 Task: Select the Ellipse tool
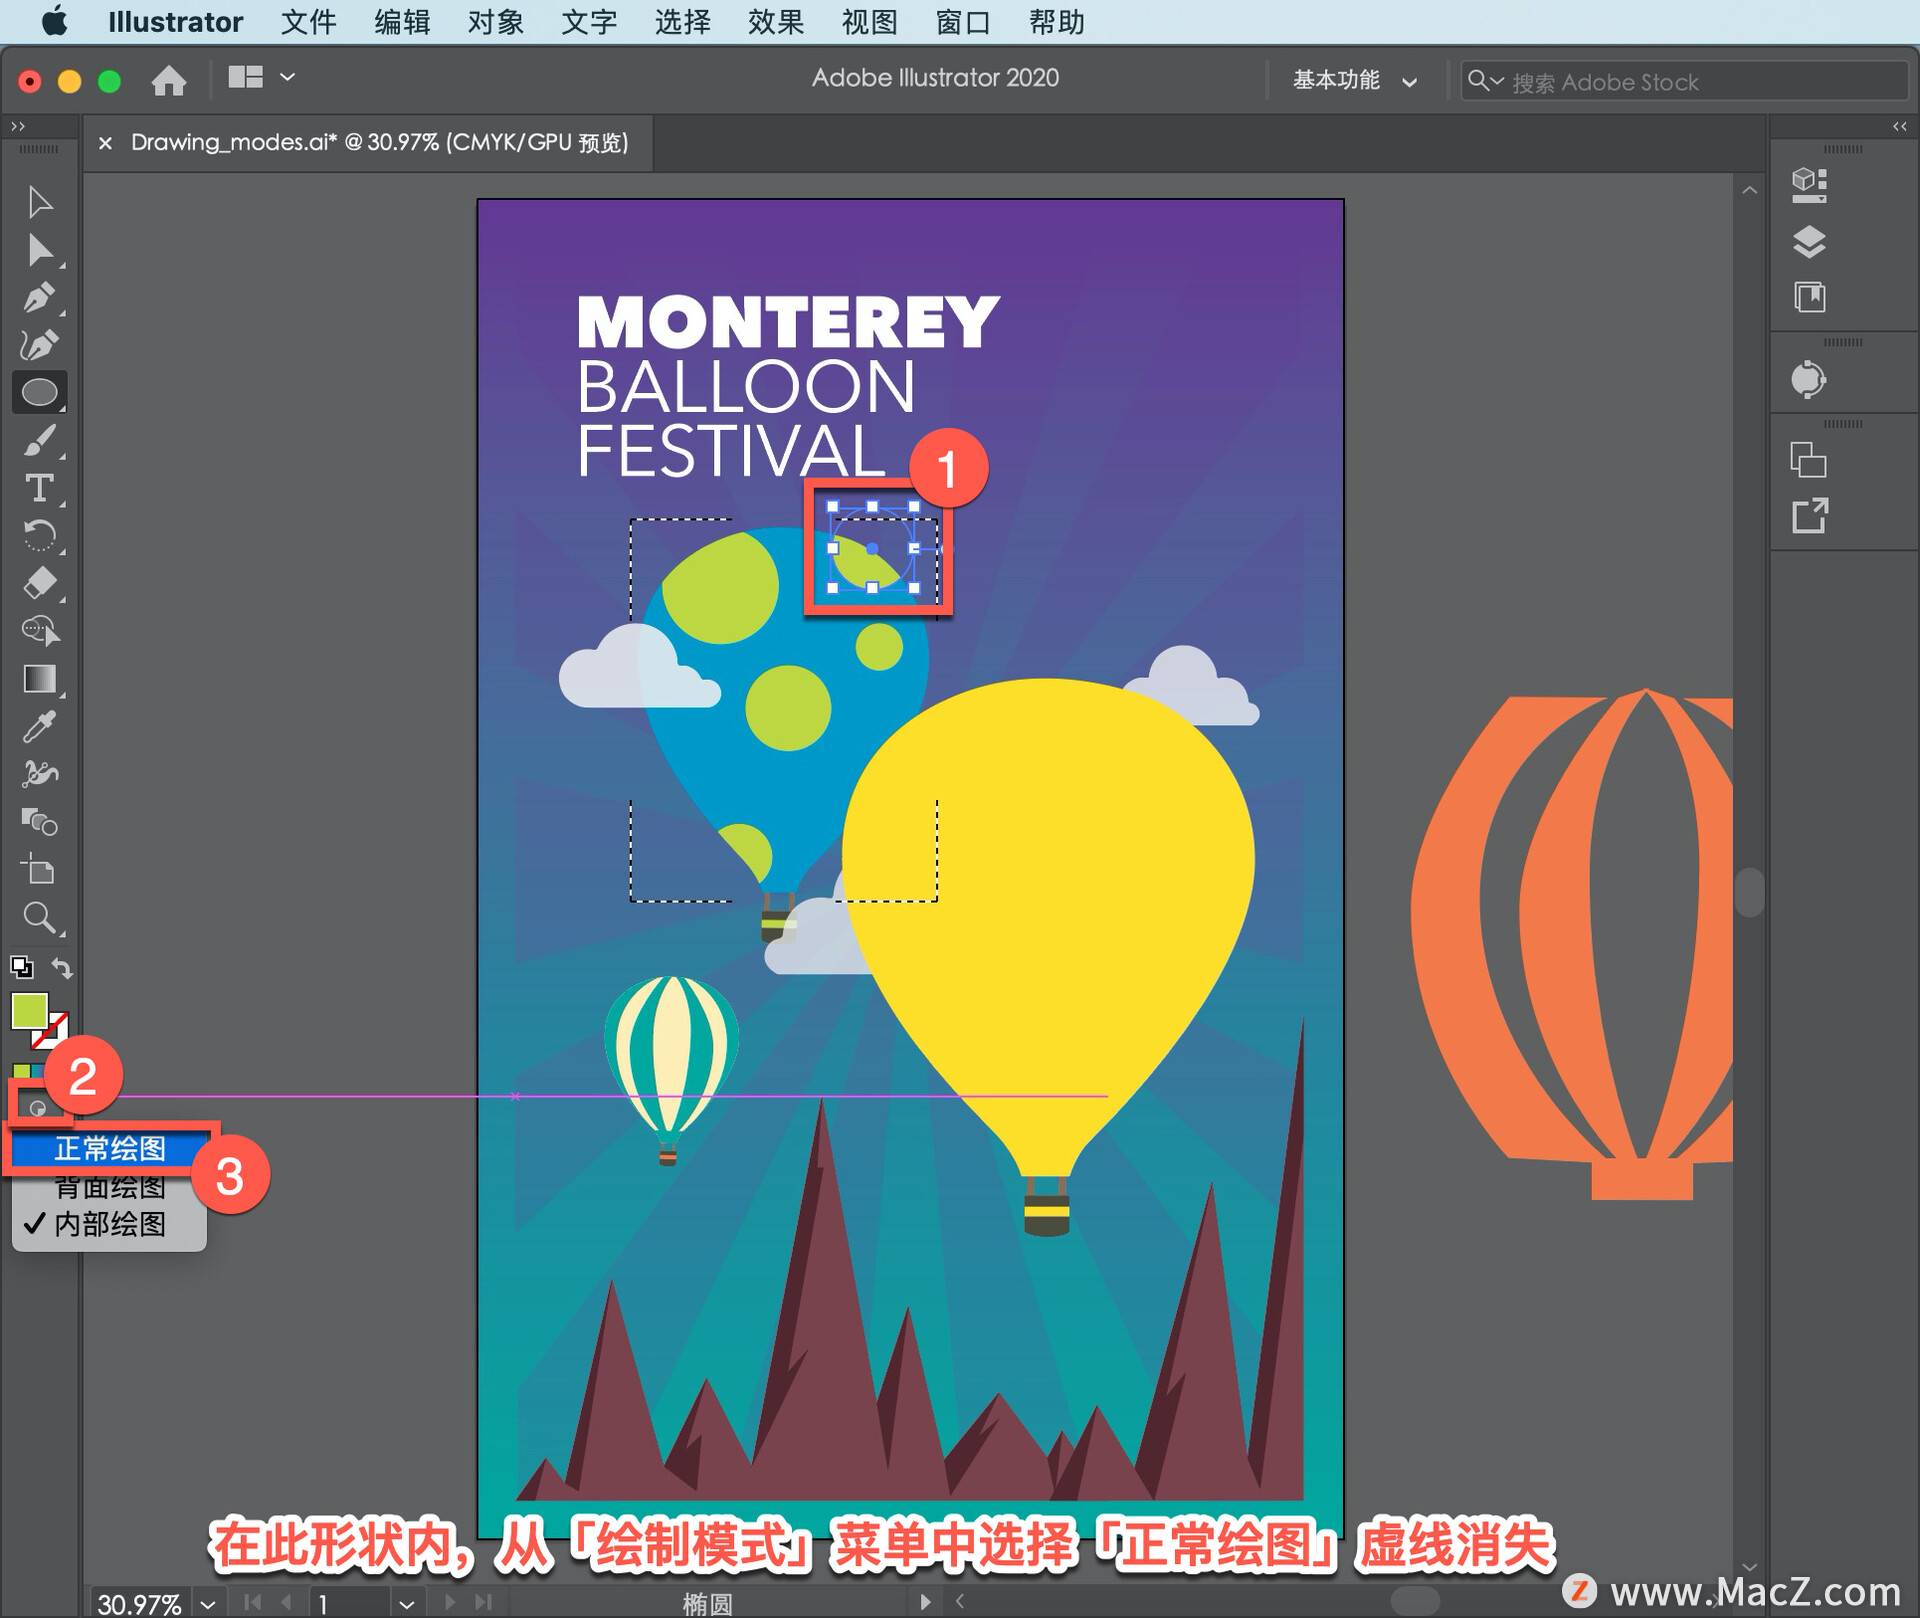point(38,393)
